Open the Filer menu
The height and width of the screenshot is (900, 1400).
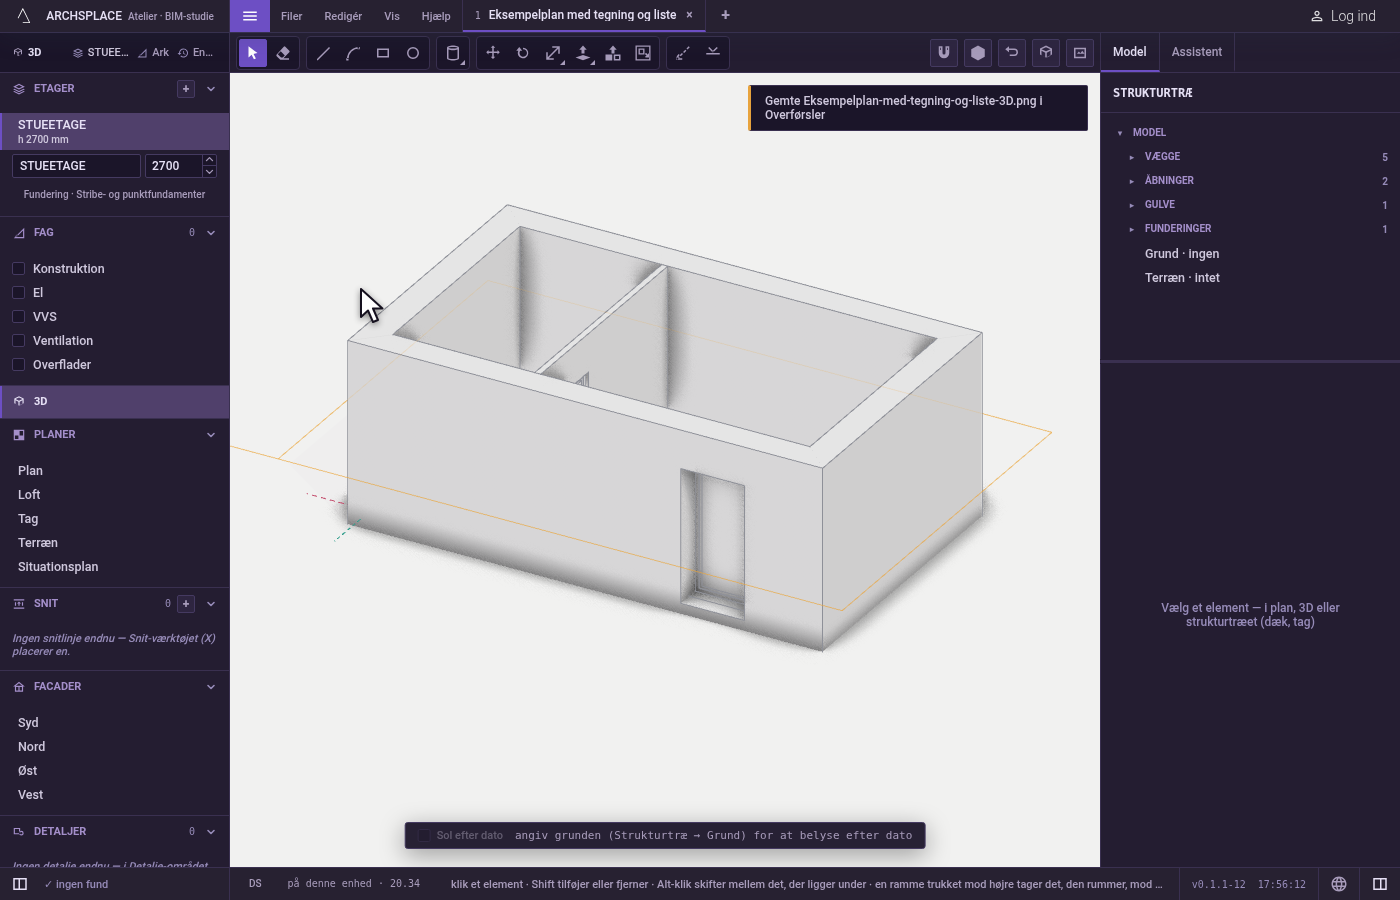[292, 16]
